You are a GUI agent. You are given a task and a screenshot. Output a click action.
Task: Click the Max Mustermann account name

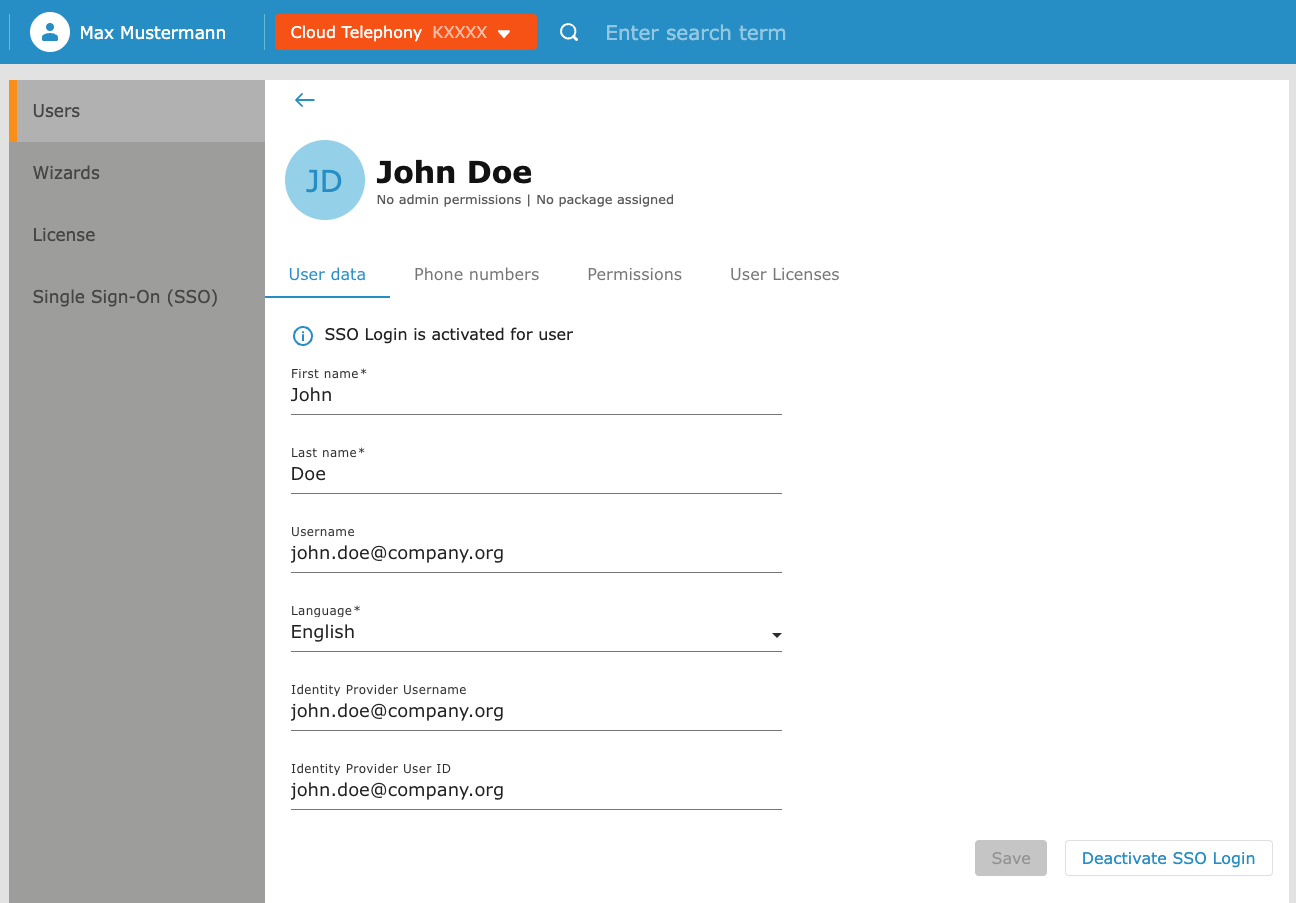pos(153,33)
